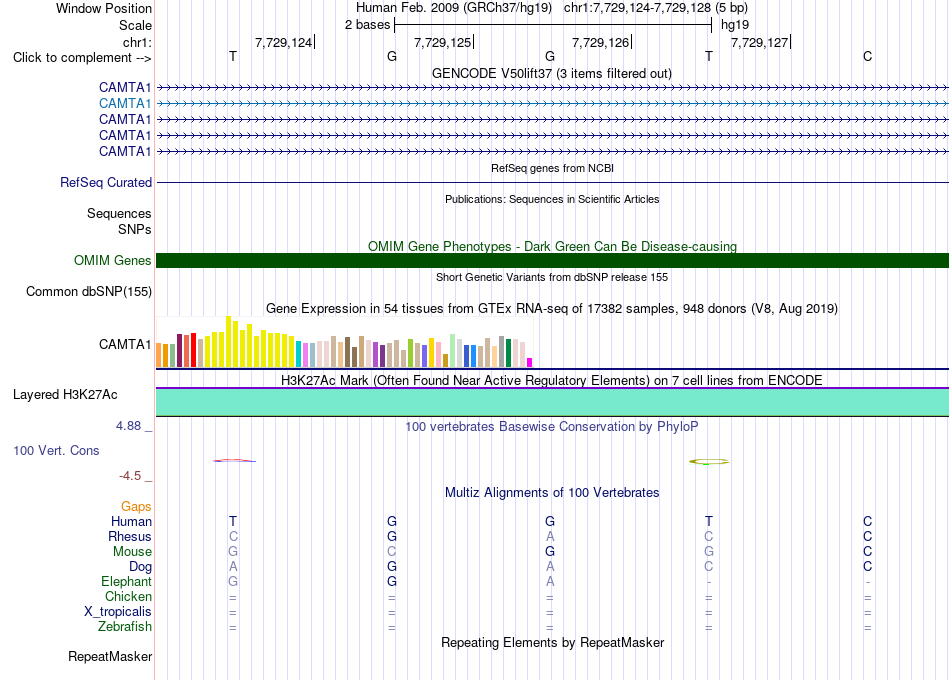950x680 pixels.
Task: Click the 'hg19' text beside the scale bar
Action: pos(735,25)
